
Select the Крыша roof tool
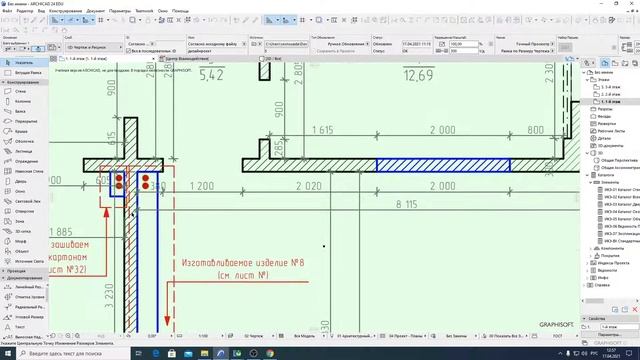coord(24,131)
